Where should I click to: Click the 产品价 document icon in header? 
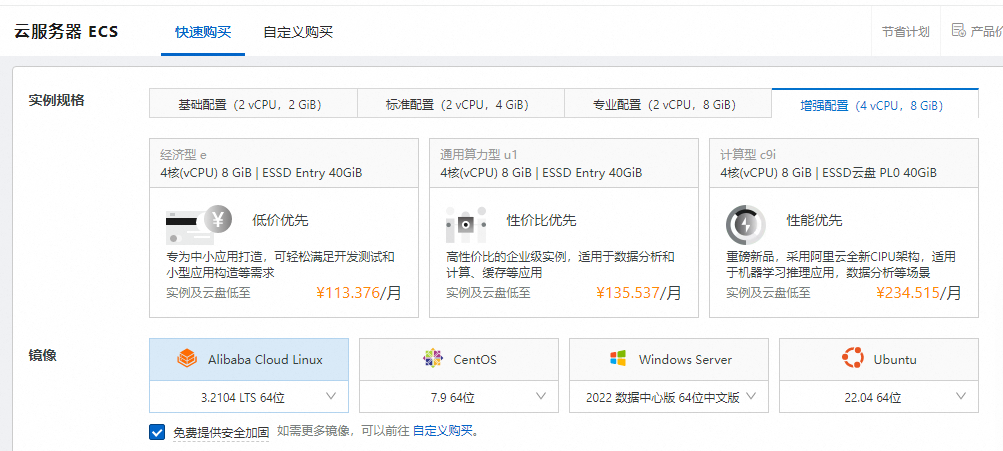pyautogui.click(x=959, y=31)
